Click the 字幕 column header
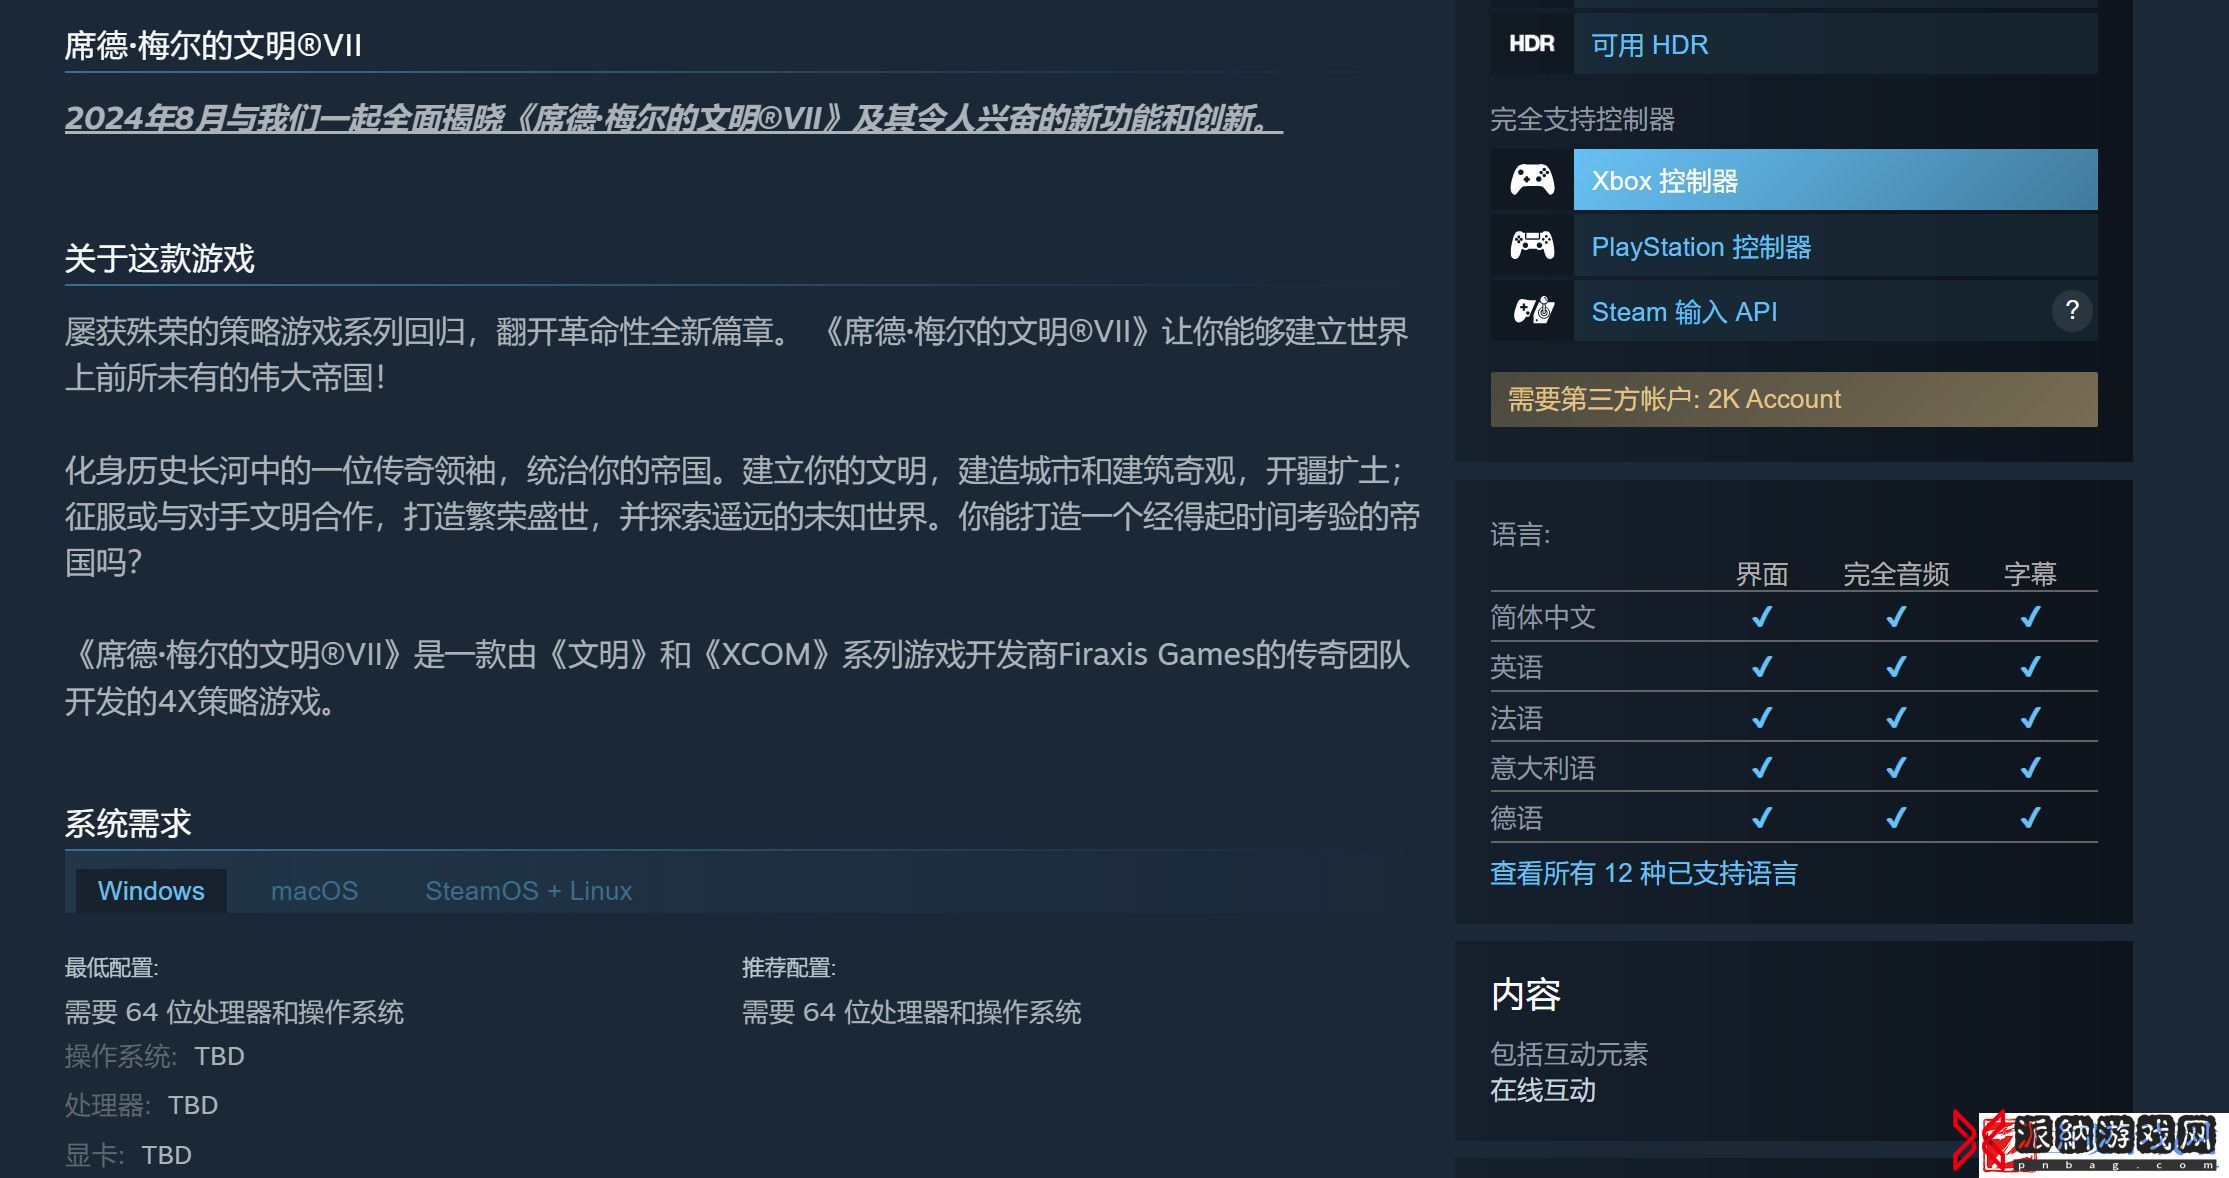This screenshot has height=1178, width=2229. 2030,574
